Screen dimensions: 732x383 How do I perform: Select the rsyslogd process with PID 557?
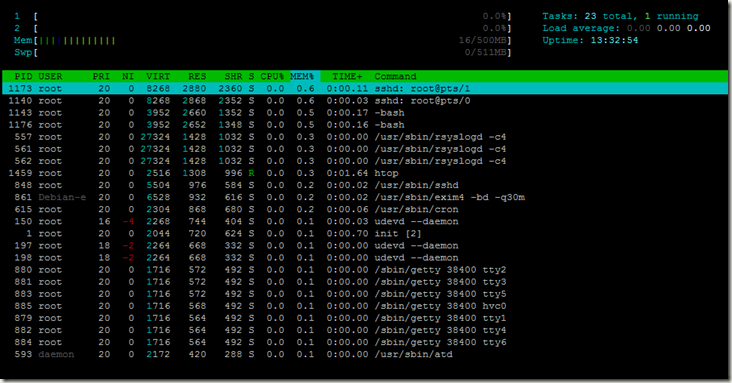[365, 137]
